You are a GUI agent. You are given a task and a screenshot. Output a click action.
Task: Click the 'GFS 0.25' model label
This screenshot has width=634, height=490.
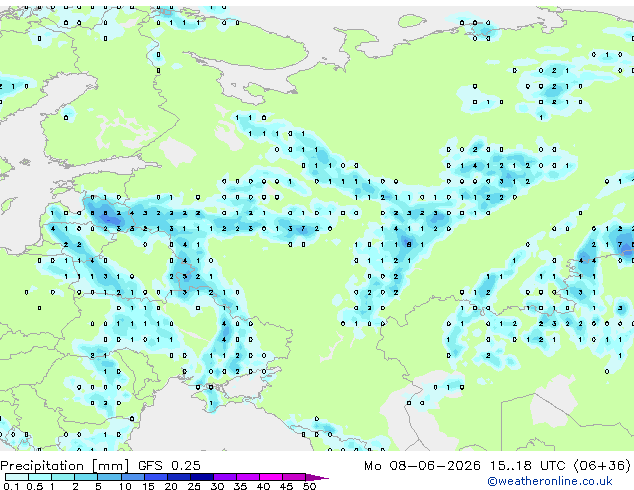pos(169,466)
